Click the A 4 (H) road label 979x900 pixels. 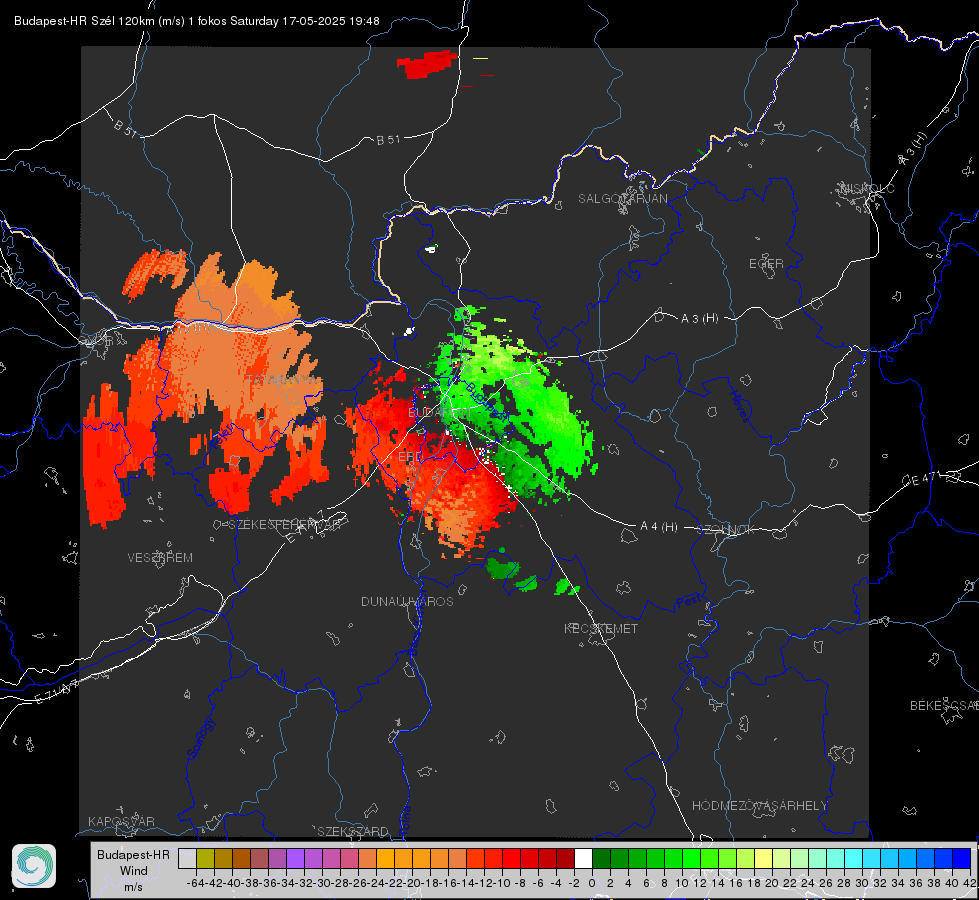(659, 527)
